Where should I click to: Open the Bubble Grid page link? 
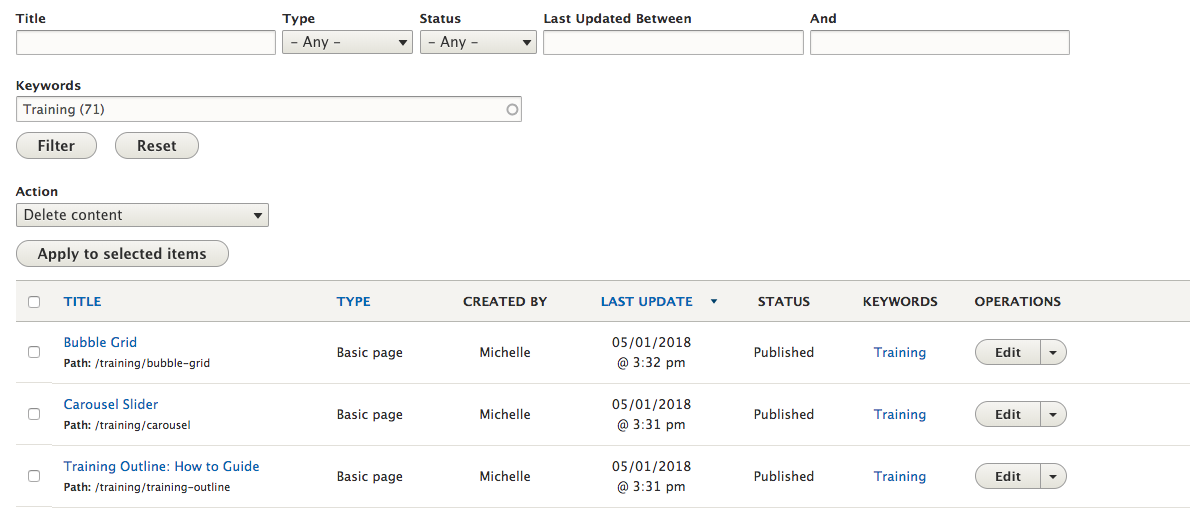click(100, 342)
